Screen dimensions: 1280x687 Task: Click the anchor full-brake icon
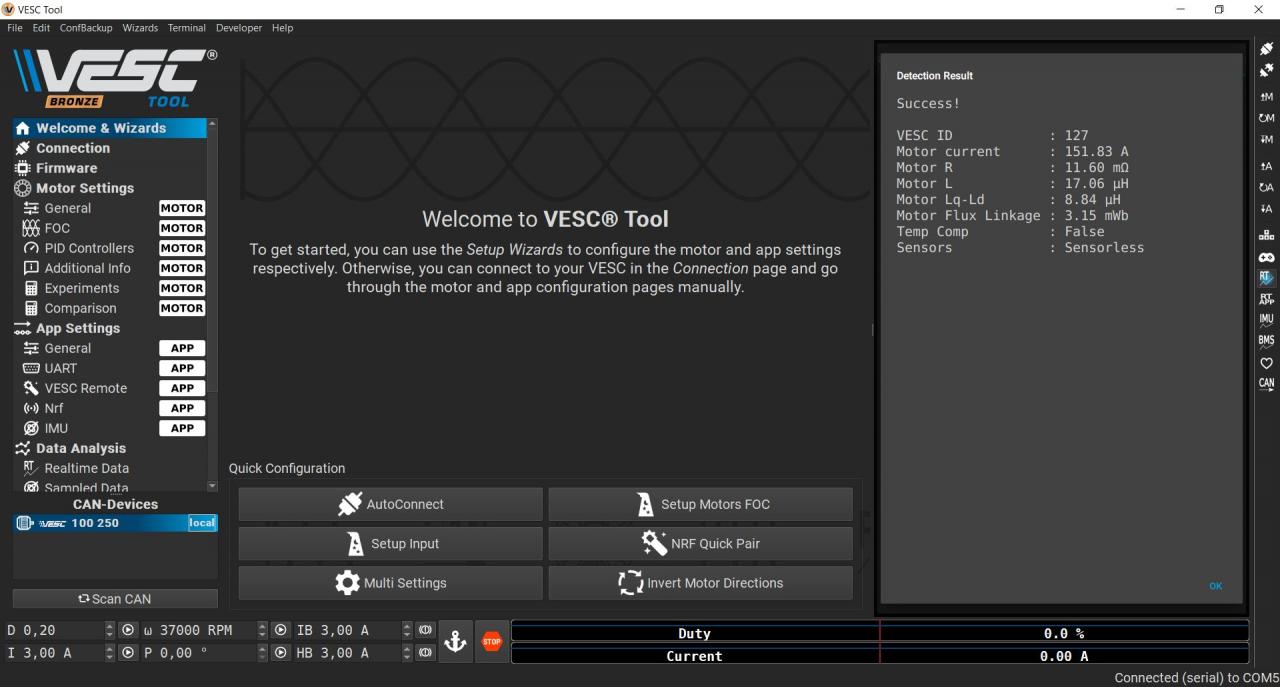pyautogui.click(x=456, y=642)
